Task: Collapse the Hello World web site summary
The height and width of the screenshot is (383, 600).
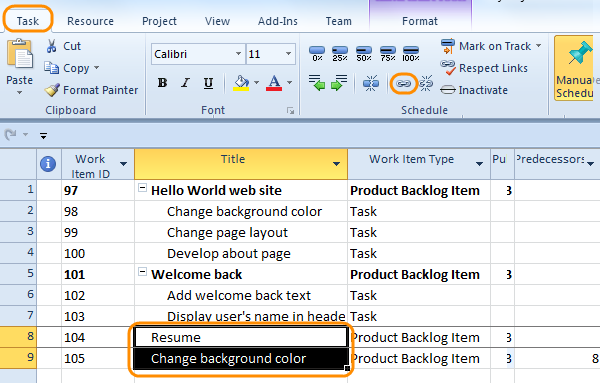Action: pyautogui.click(x=142, y=188)
